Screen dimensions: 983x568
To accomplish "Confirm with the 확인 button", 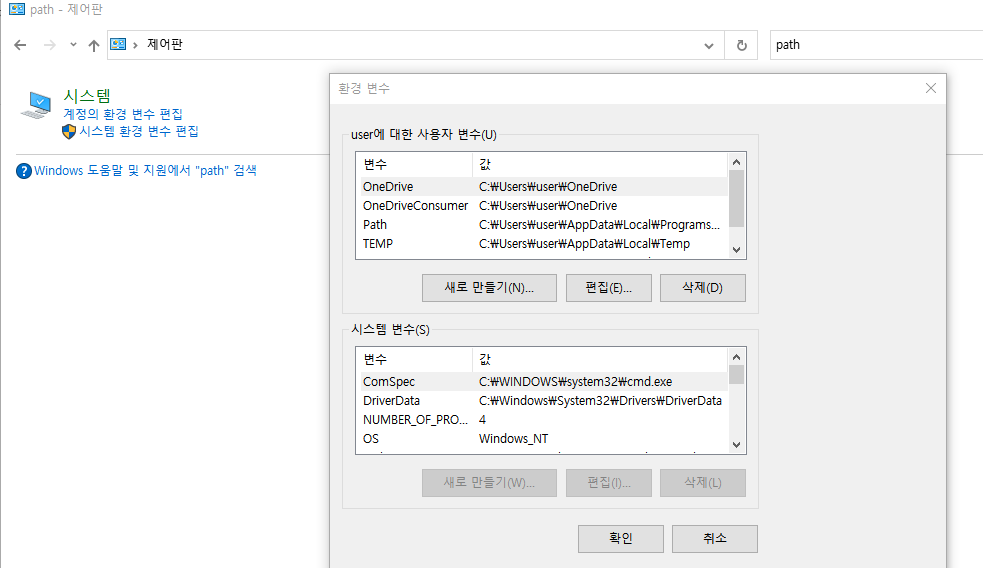I will click(x=621, y=539).
